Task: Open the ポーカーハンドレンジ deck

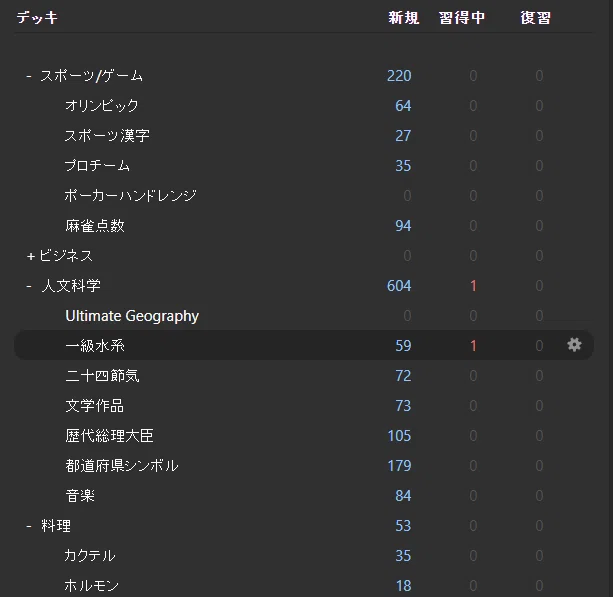Action: (131, 195)
